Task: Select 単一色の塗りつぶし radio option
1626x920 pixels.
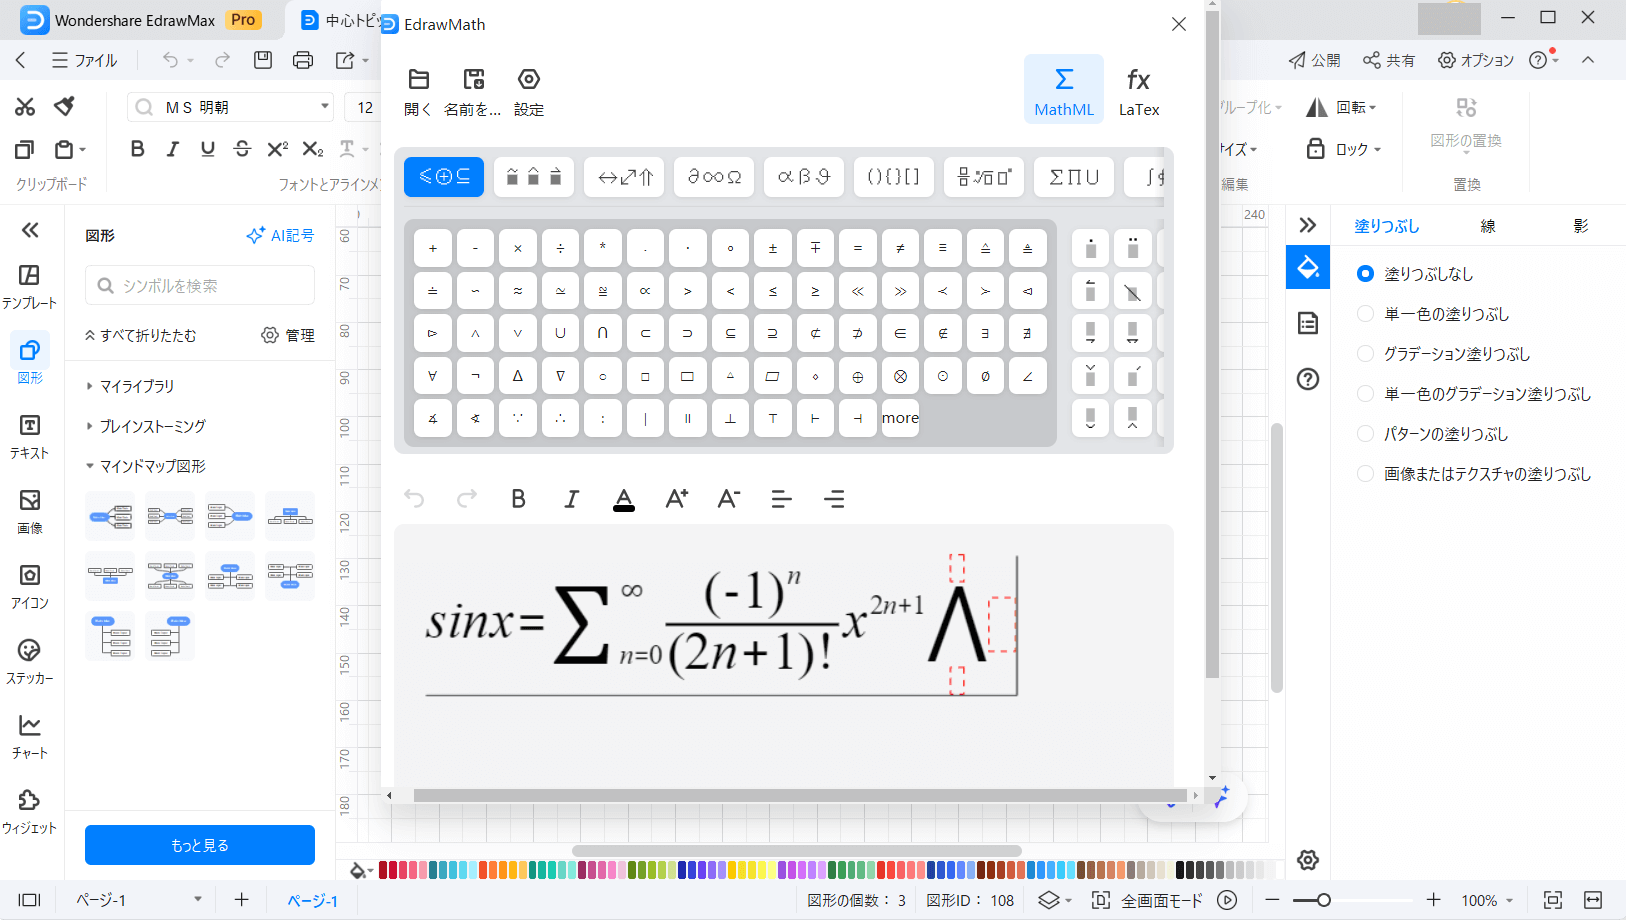Action: (1365, 313)
